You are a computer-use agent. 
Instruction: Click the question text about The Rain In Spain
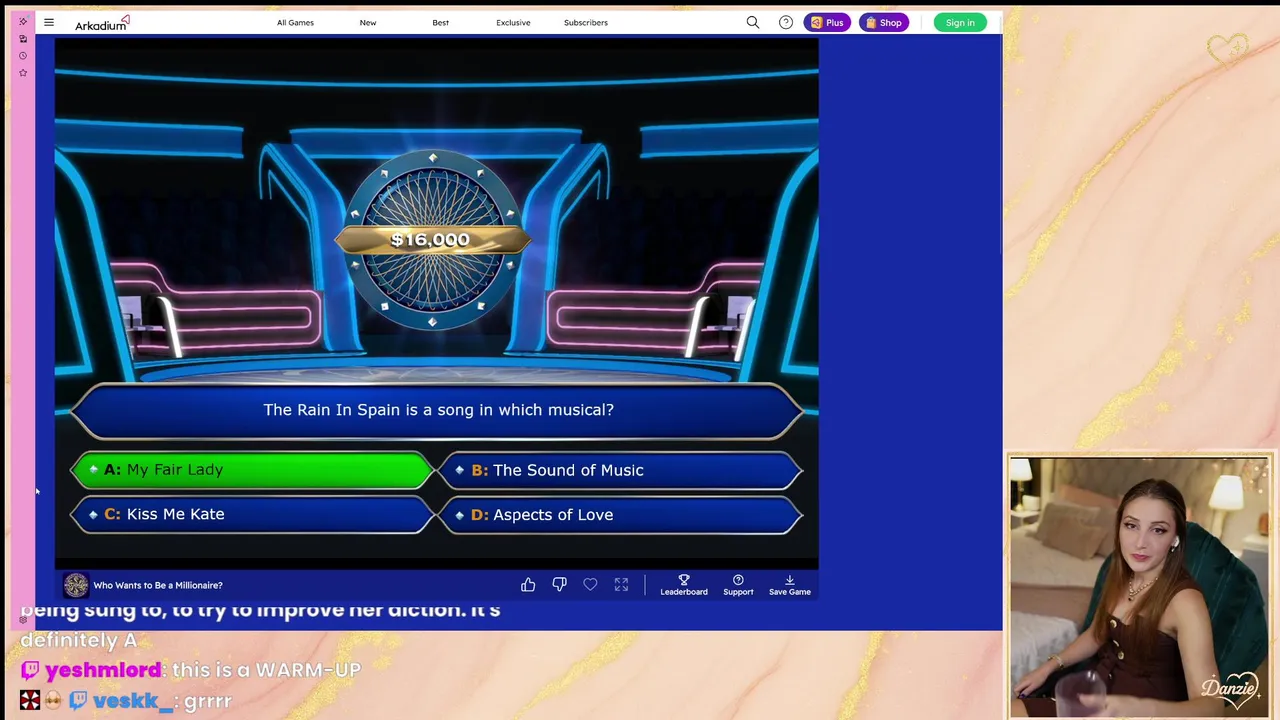pos(438,410)
